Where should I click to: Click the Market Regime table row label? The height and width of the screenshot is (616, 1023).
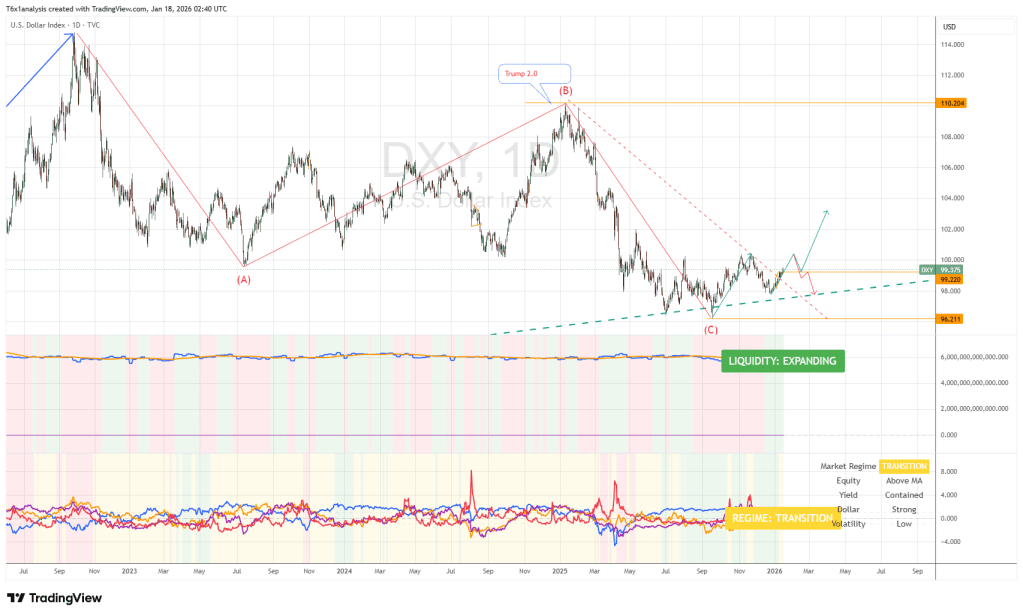(847, 467)
